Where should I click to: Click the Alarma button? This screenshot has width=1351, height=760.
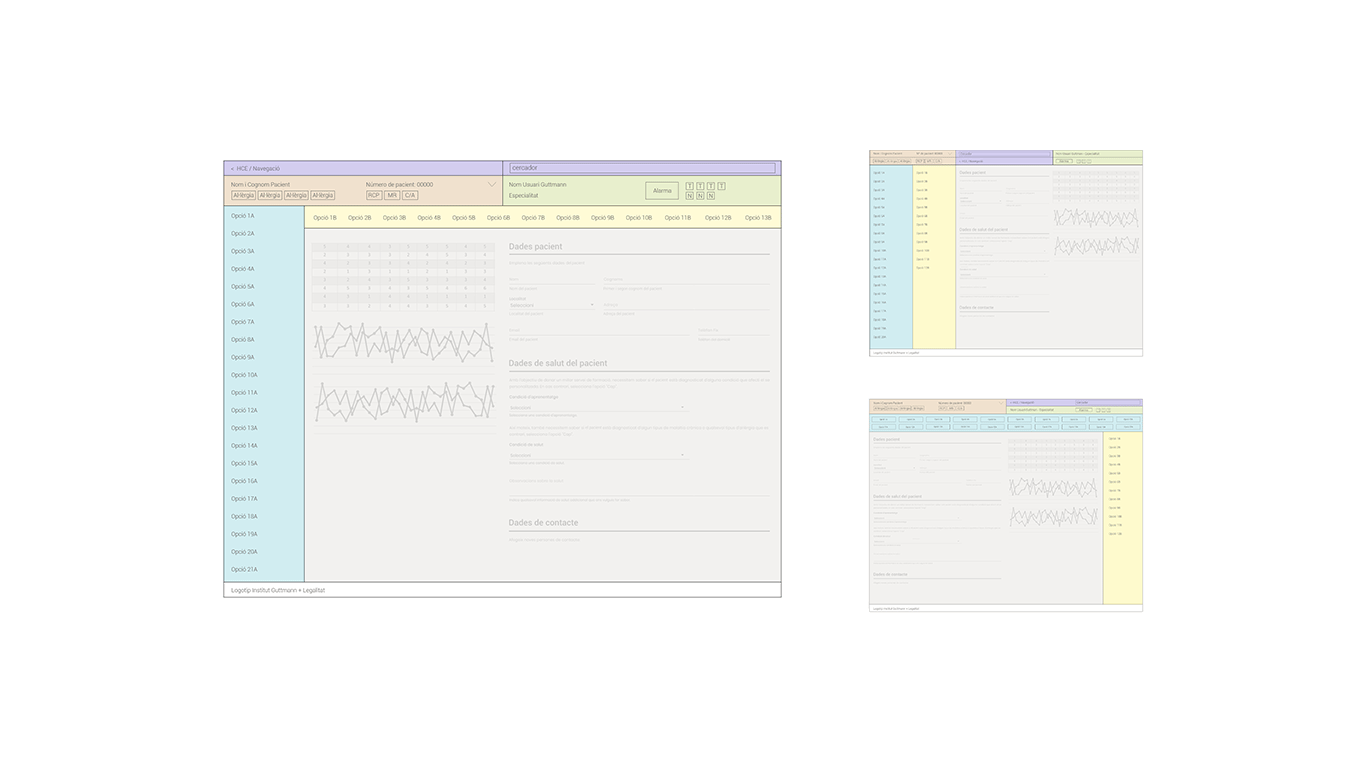pyautogui.click(x=662, y=190)
